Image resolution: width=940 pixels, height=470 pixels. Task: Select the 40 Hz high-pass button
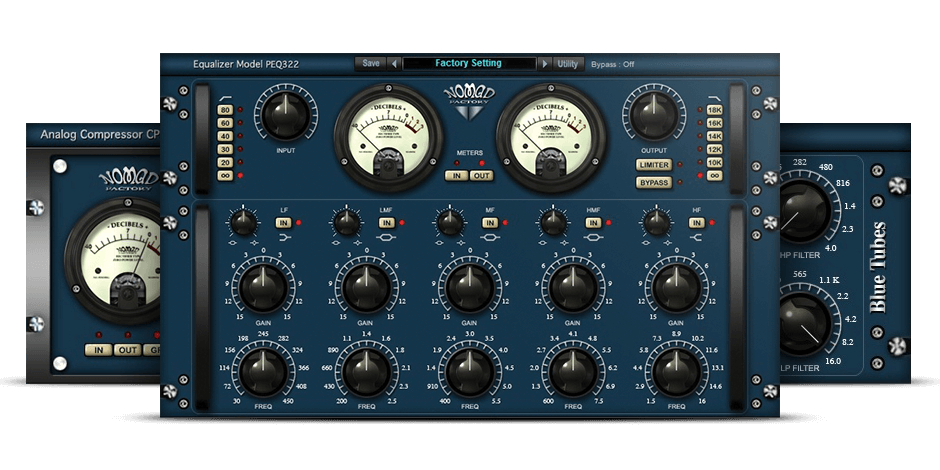(x=225, y=136)
